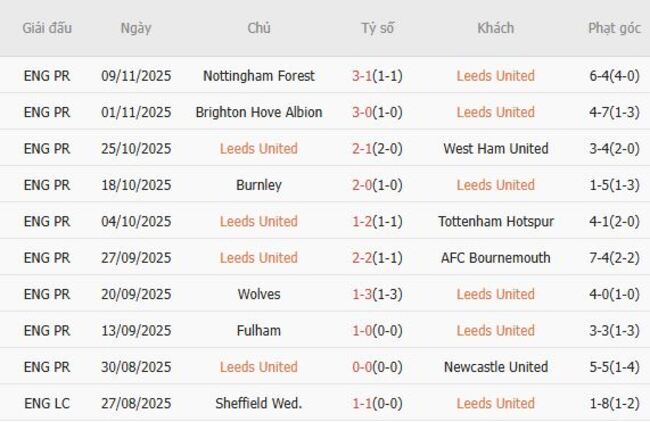Click the Ngày column header
This screenshot has width=650, height=422.
(136, 28)
